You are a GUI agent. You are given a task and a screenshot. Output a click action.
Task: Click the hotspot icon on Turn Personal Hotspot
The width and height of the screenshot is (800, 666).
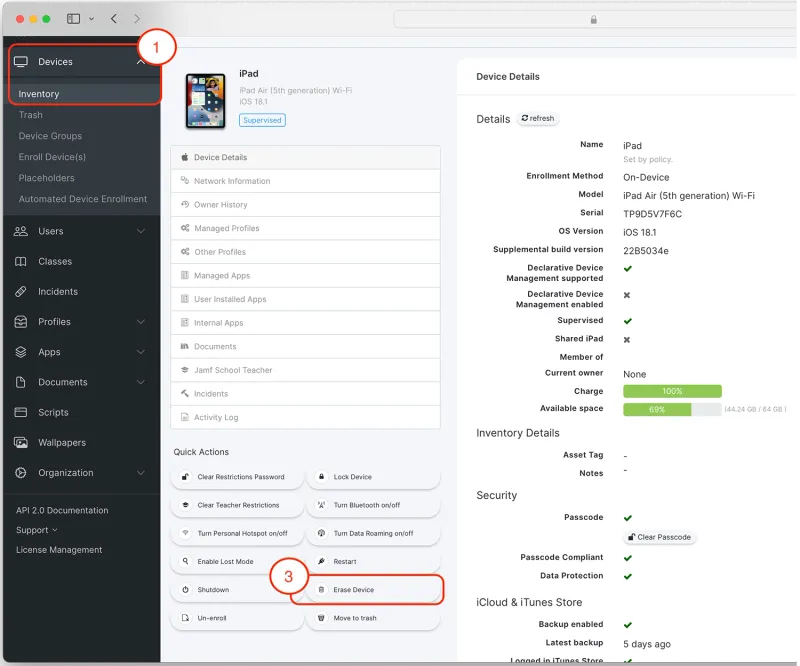pyautogui.click(x=185, y=533)
